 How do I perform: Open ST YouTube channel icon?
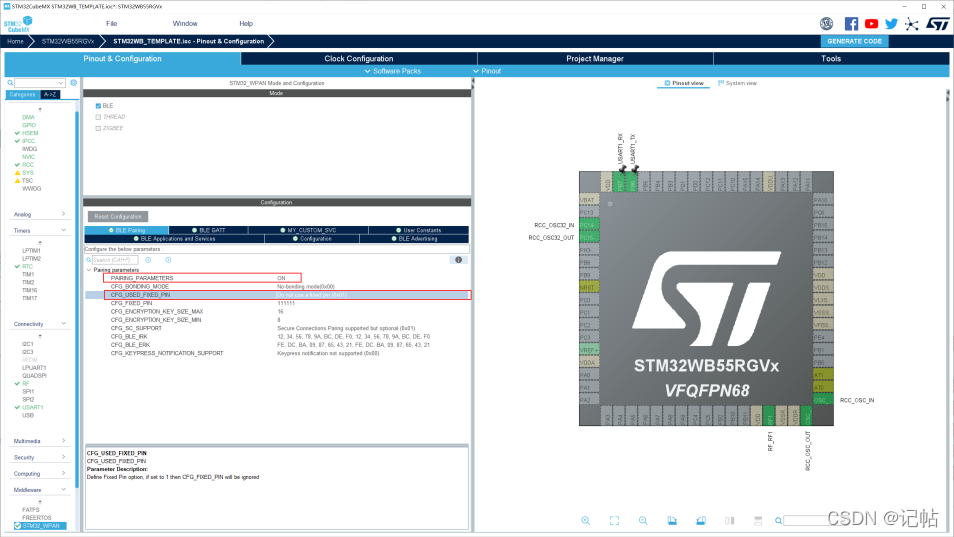[x=871, y=24]
